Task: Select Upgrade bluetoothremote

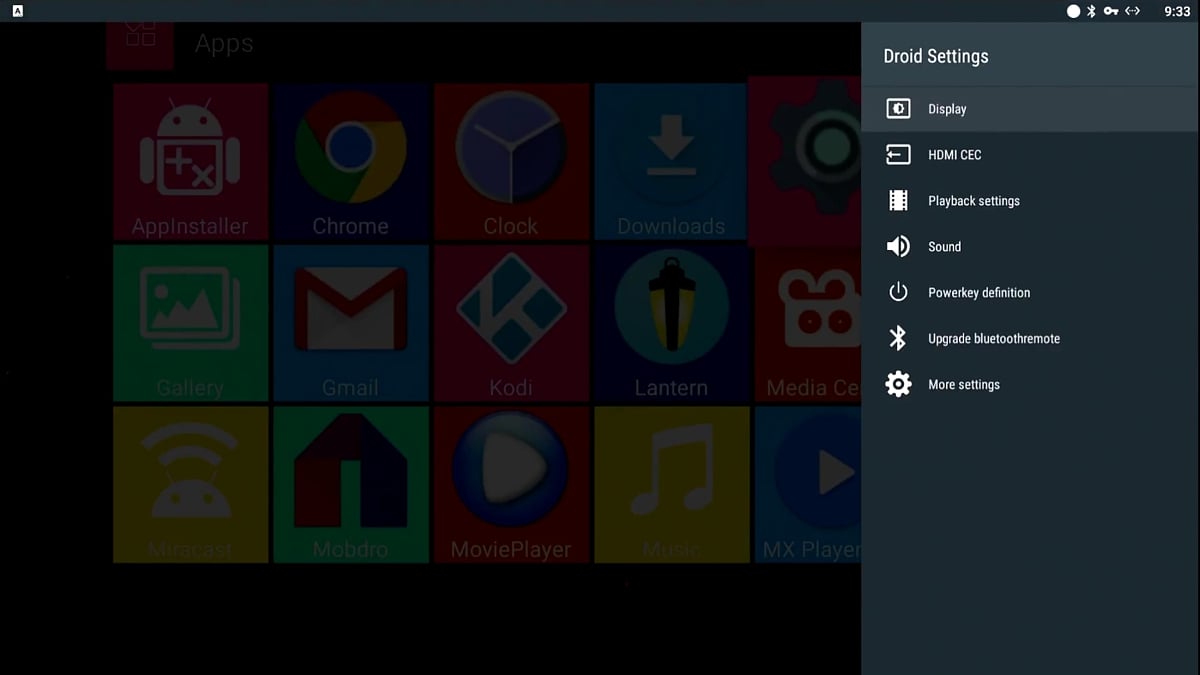Action: (1030, 339)
